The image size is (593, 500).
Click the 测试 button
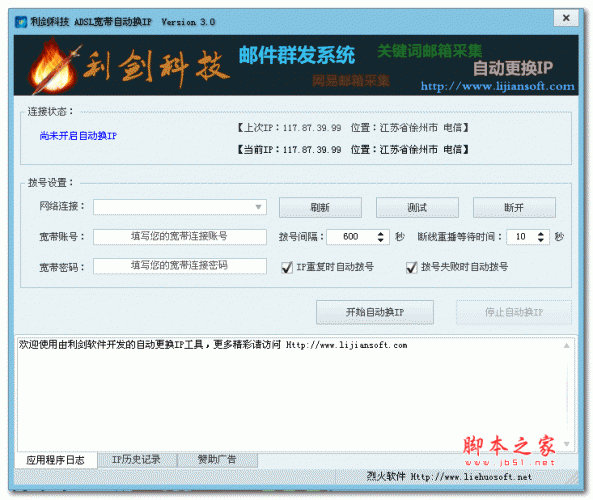click(x=417, y=207)
